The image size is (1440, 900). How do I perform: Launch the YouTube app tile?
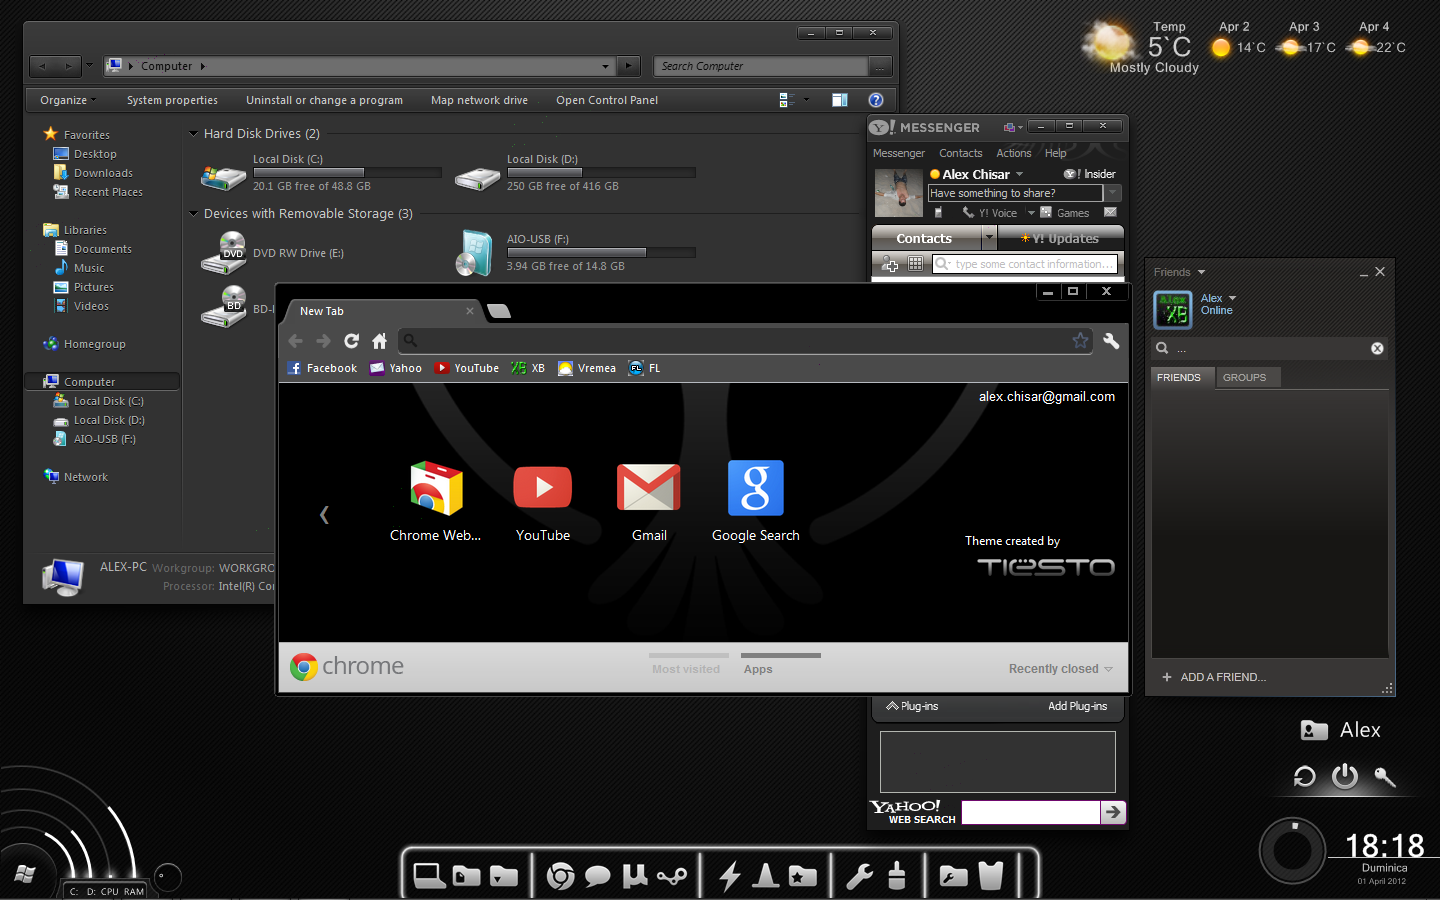pos(543,501)
